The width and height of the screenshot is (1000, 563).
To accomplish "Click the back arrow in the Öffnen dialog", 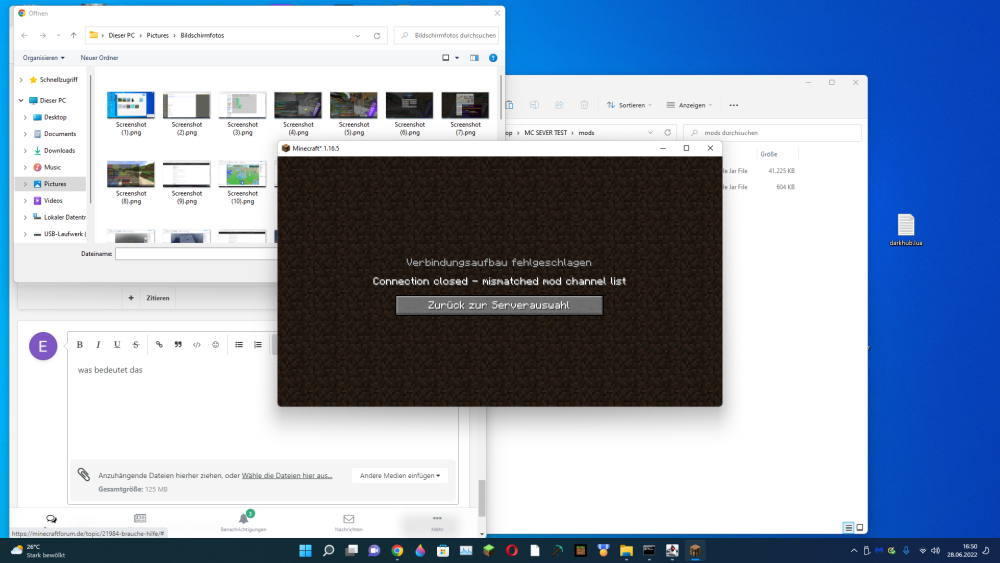I will (24, 36).
